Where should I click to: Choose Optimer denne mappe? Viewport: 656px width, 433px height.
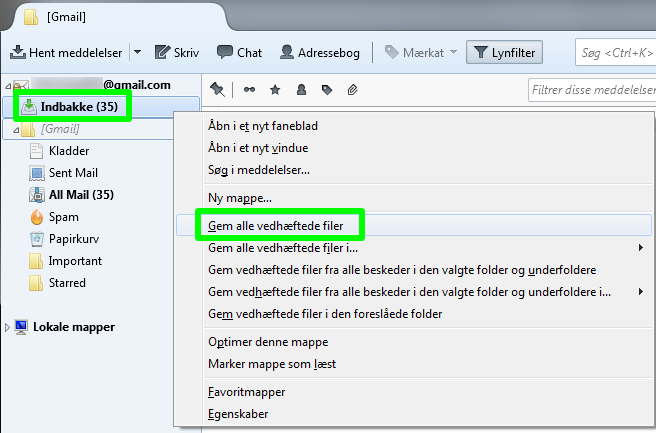click(414, 342)
